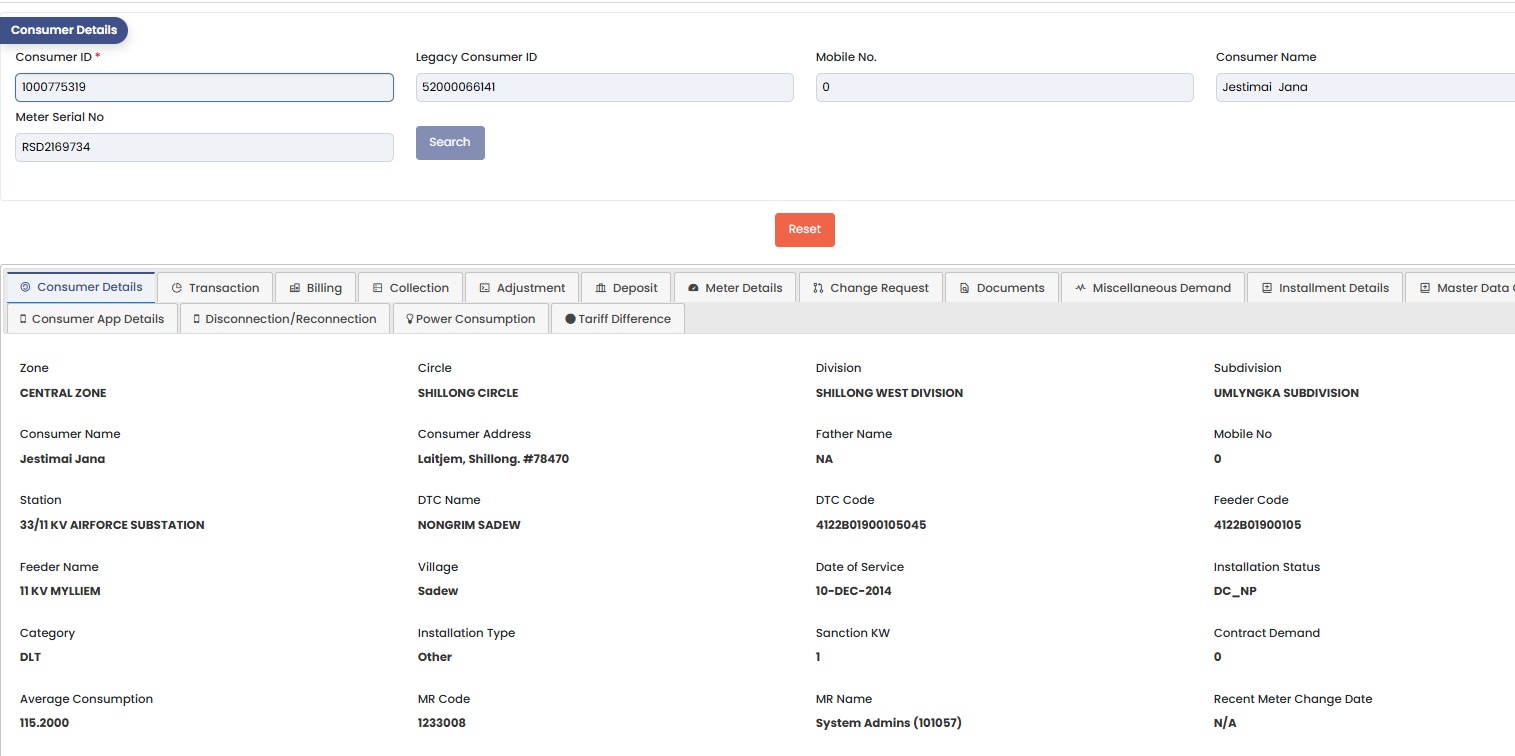Click the category value 'DLT'

pyautogui.click(x=31, y=657)
